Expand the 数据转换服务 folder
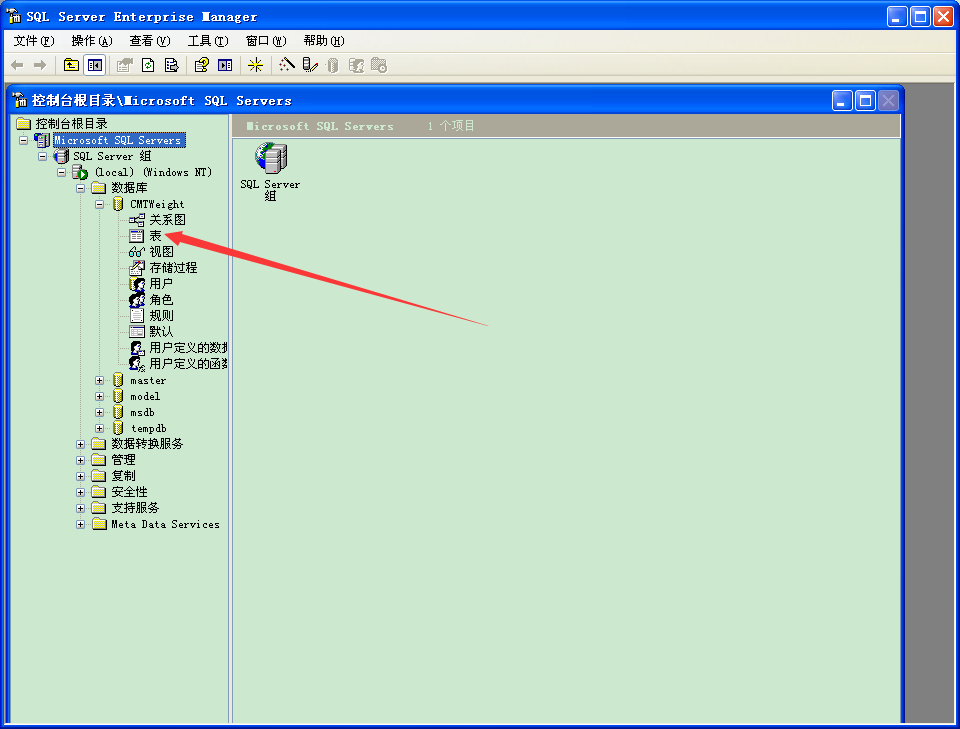Image resolution: width=960 pixels, height=729 pixels. coord(80,444)
